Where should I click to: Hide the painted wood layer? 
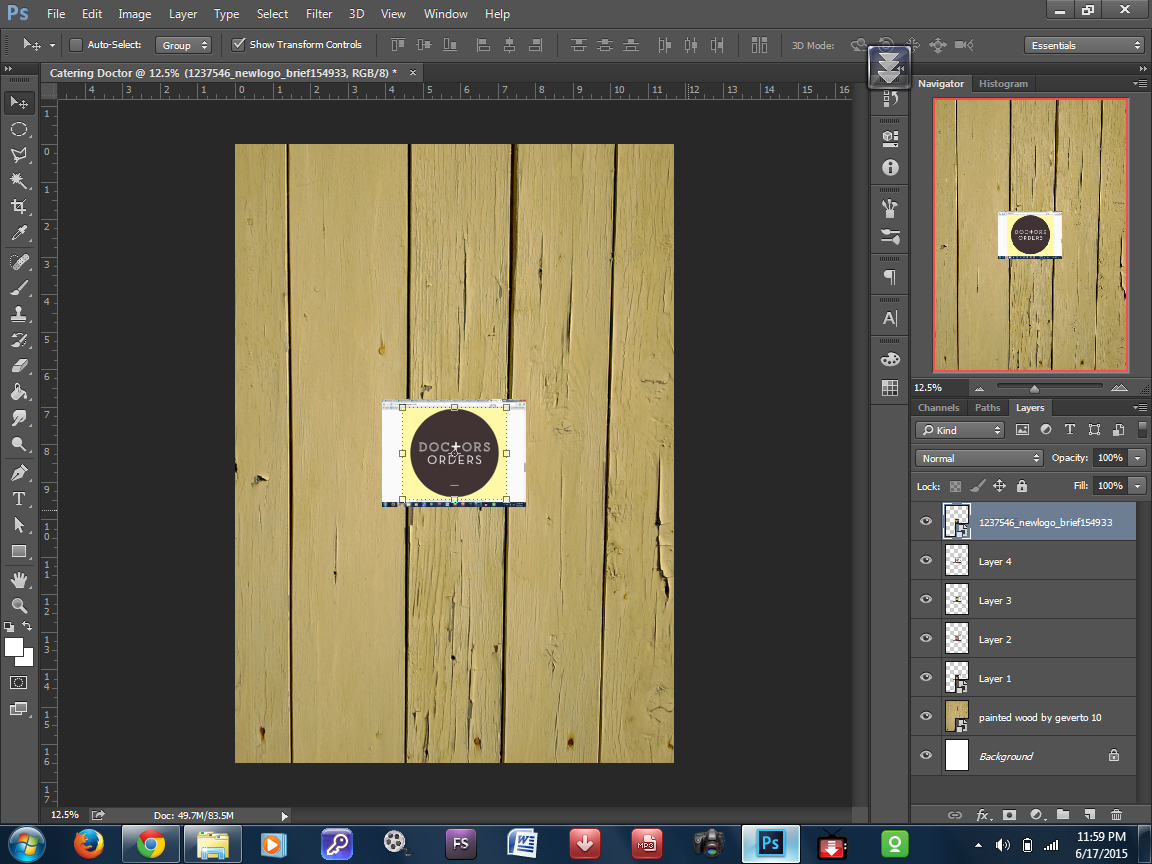926,717
